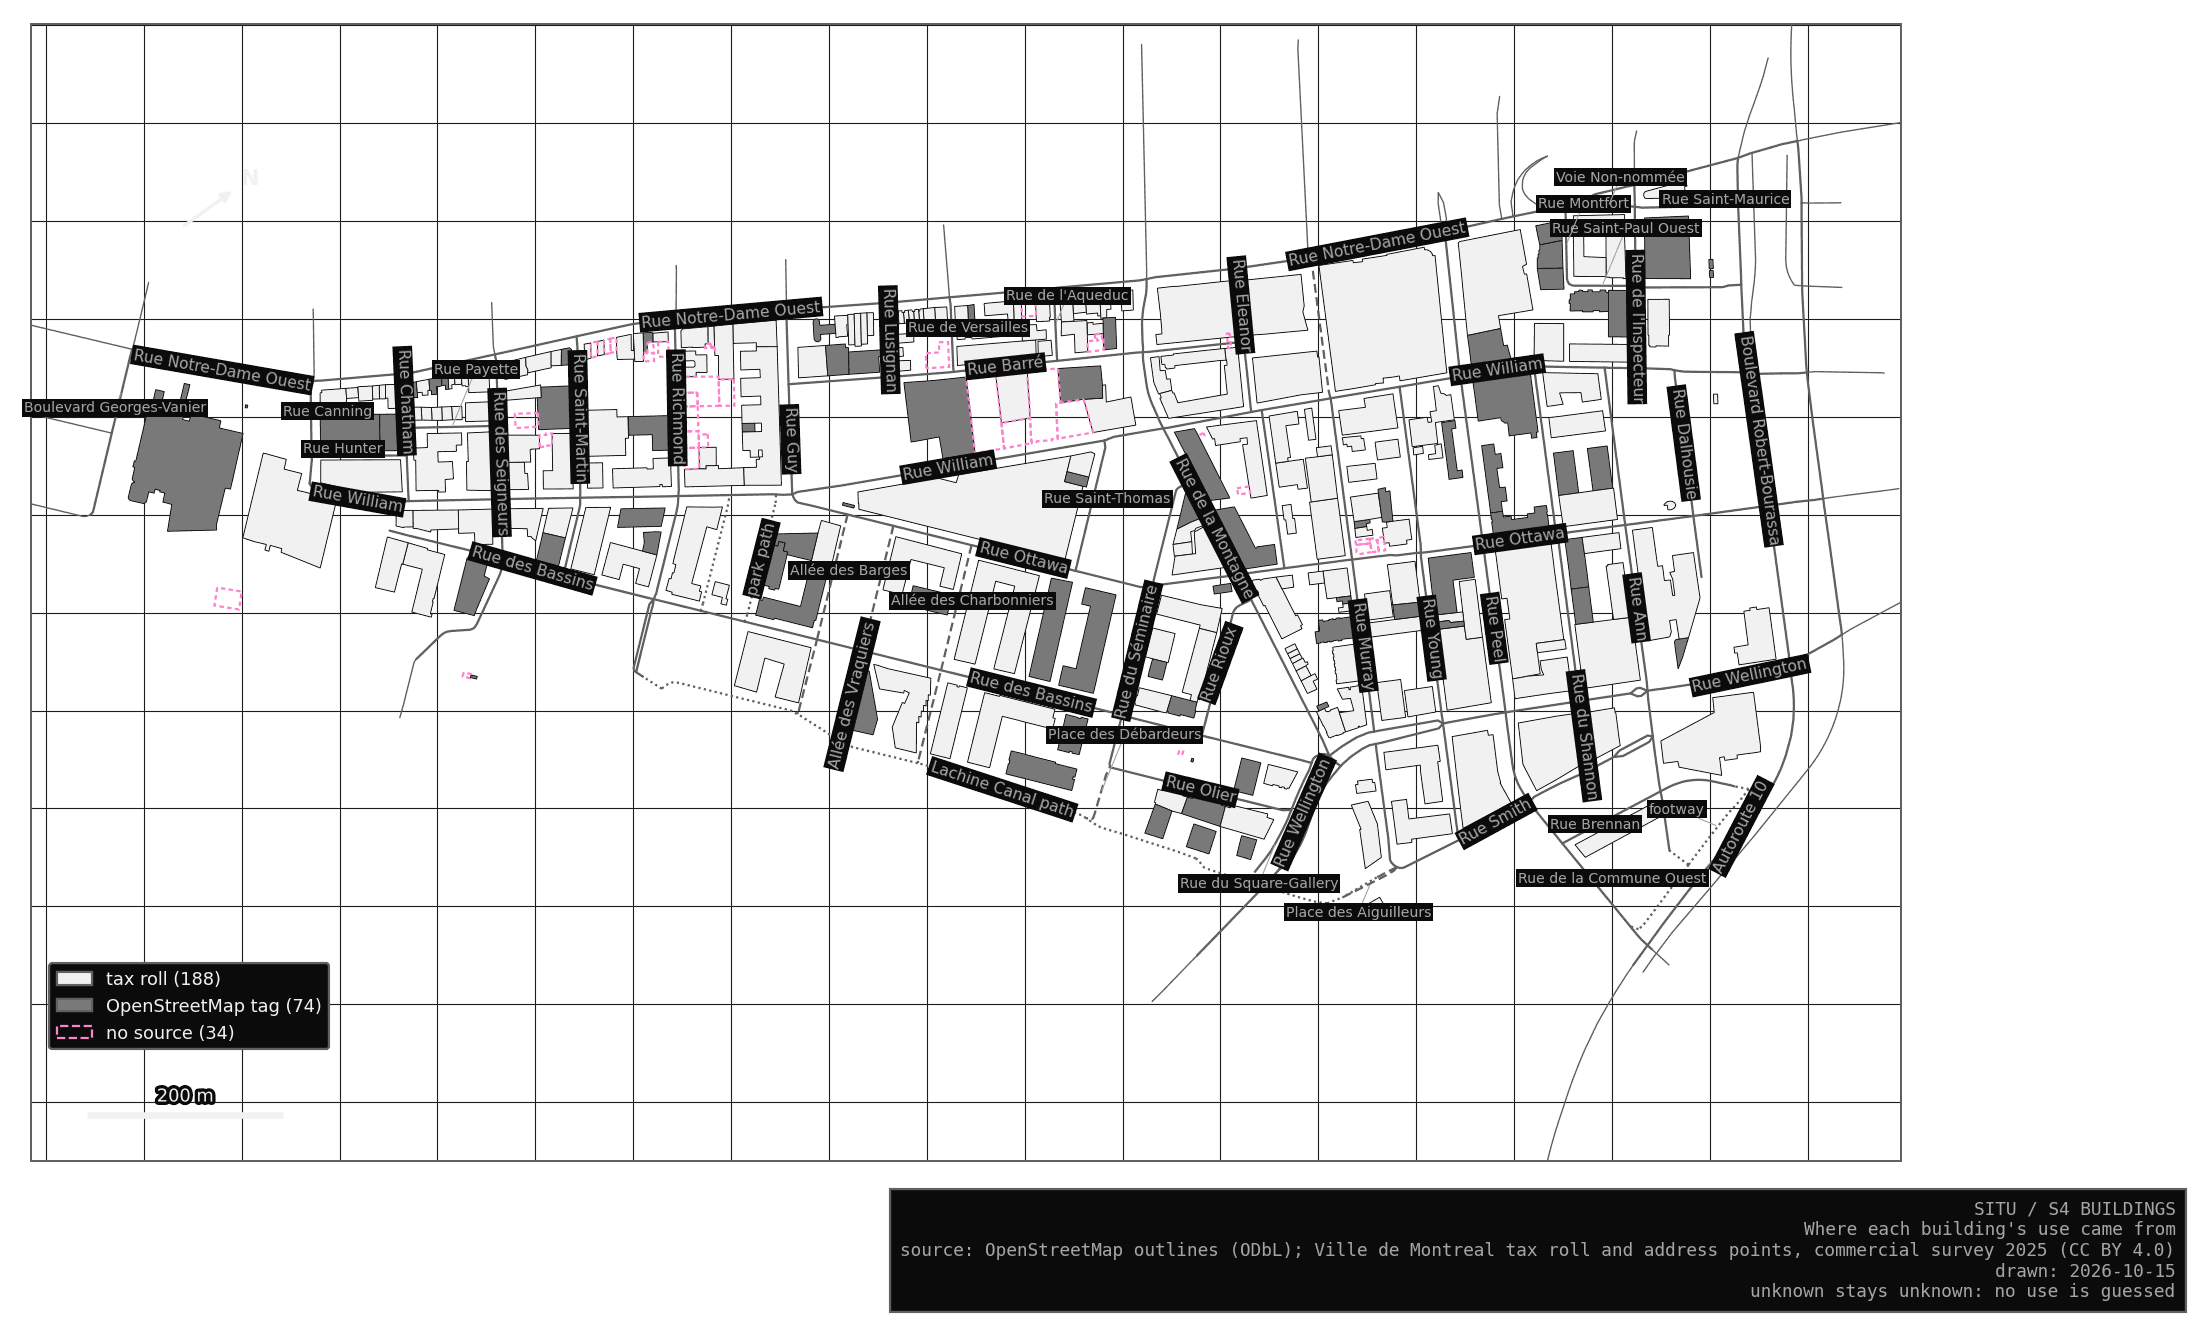The width and height of the screenshot is (2199, 1325).
Task: Click the 'Rue Saint-Maurice' label
Action: [x=1725, y=200]
